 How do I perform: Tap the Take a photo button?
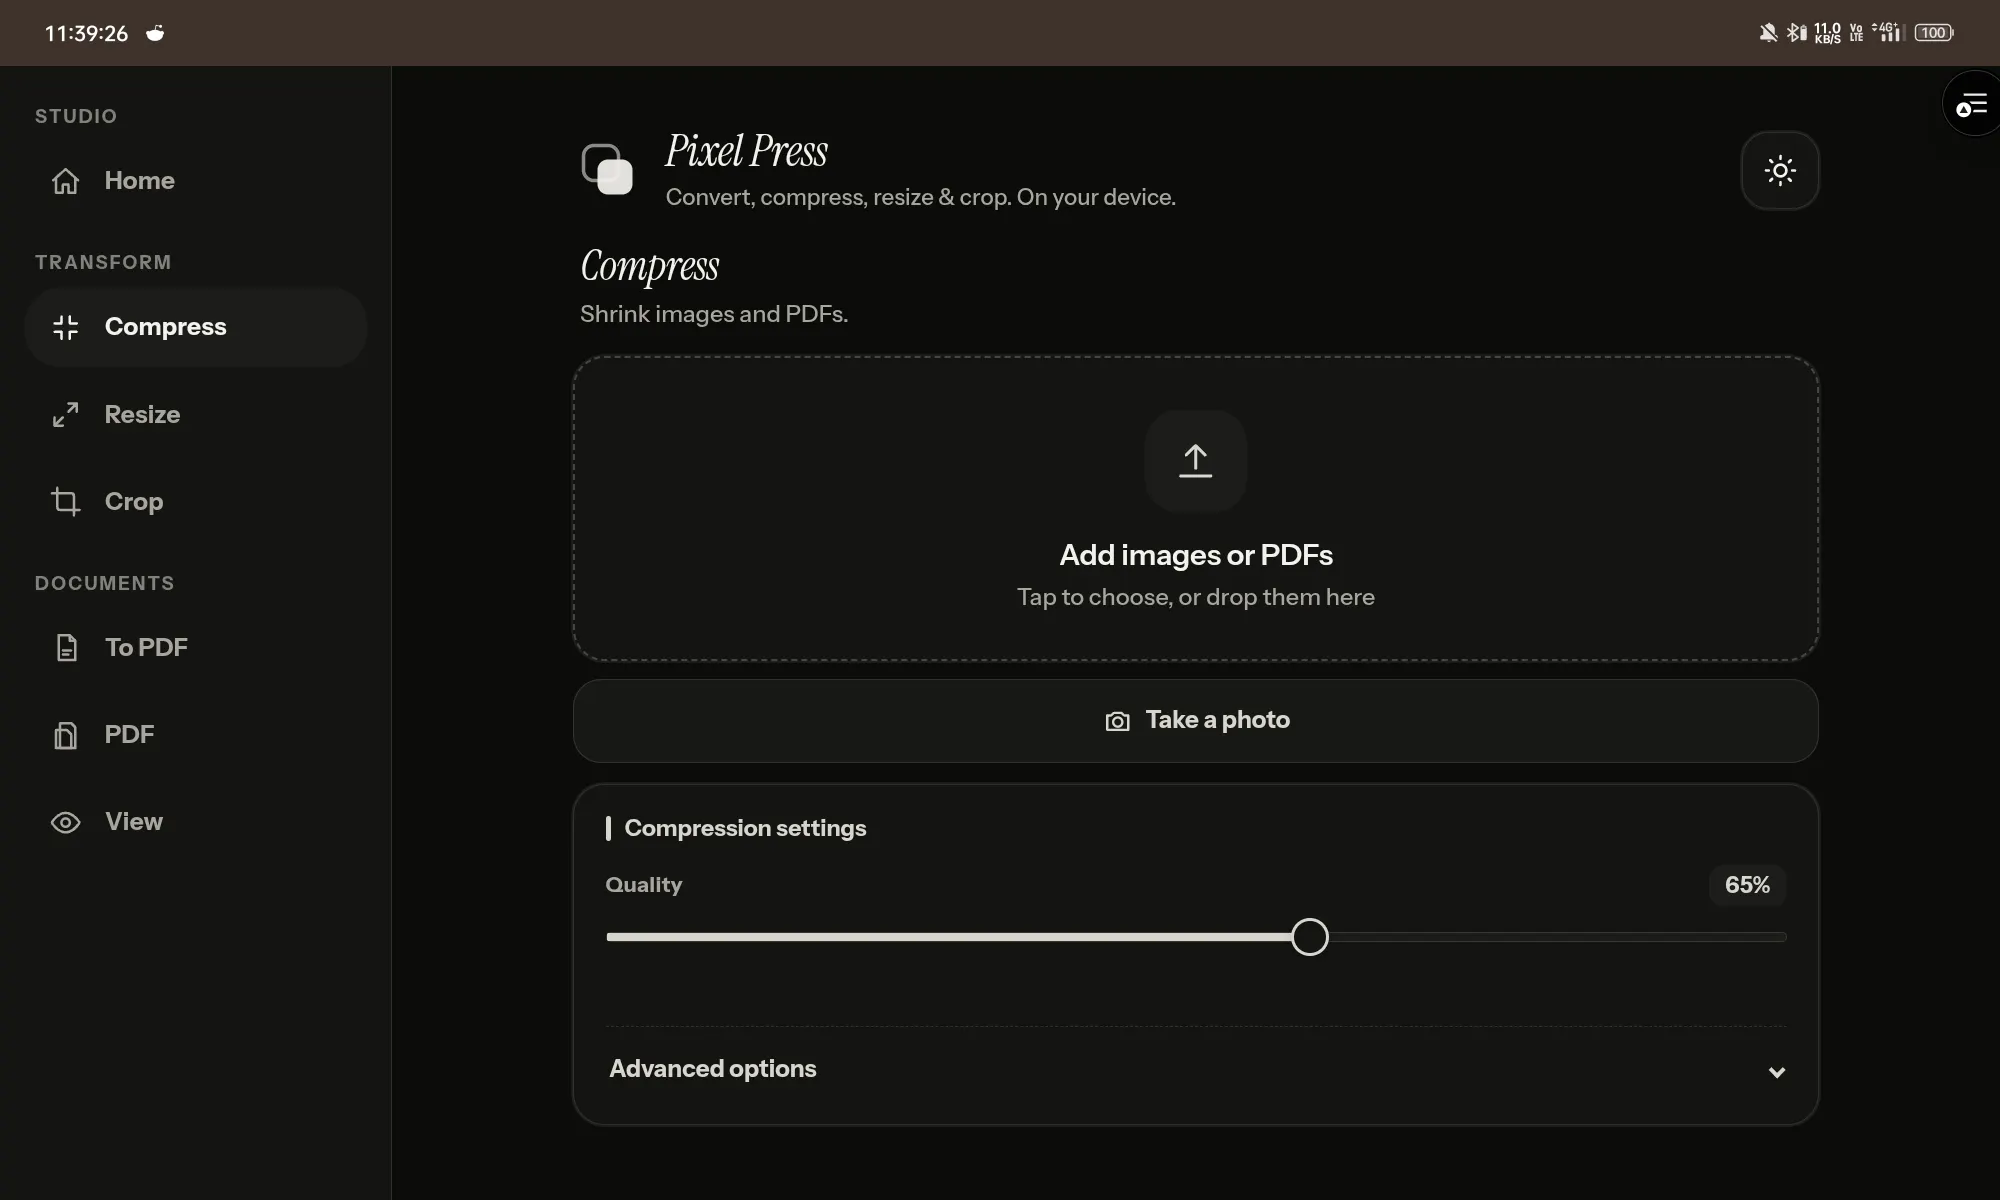(1195, 721)
